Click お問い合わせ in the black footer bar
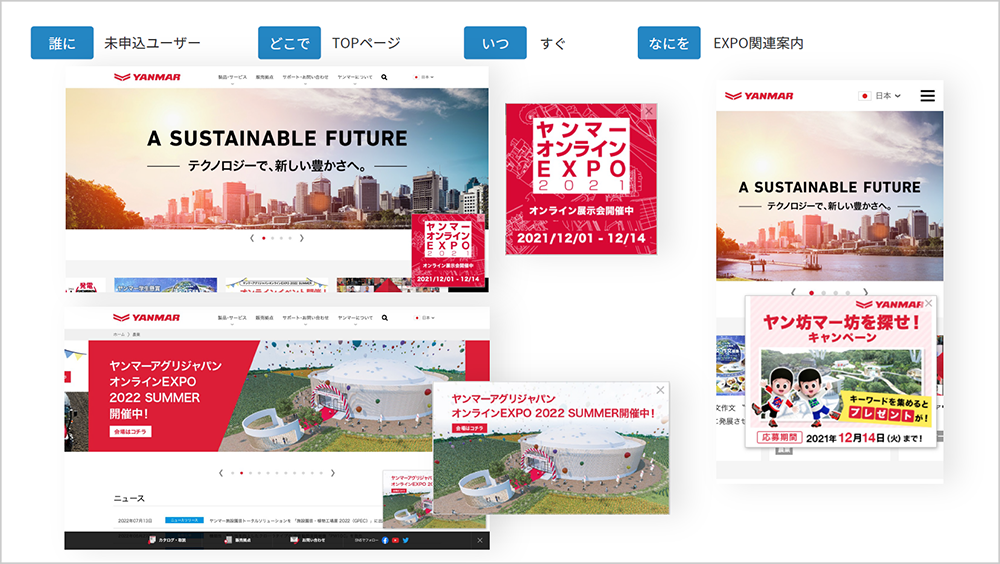 (x=309, y=540)
